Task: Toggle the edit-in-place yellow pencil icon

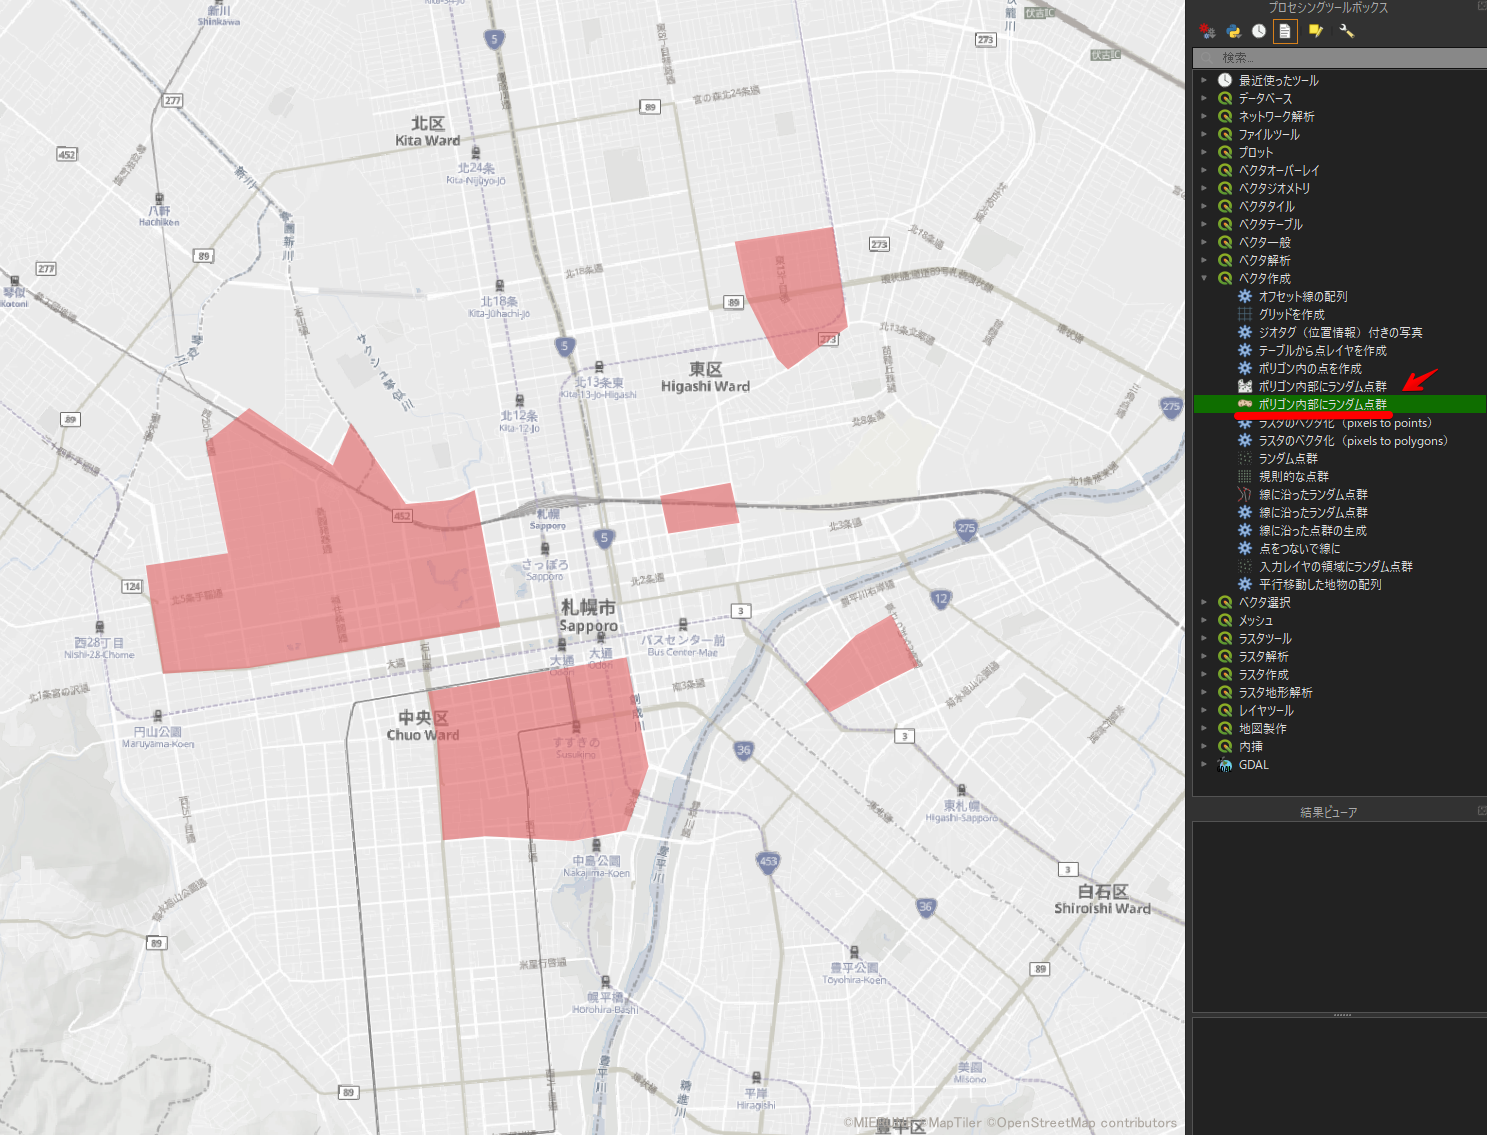Action: coord(1316,31)
